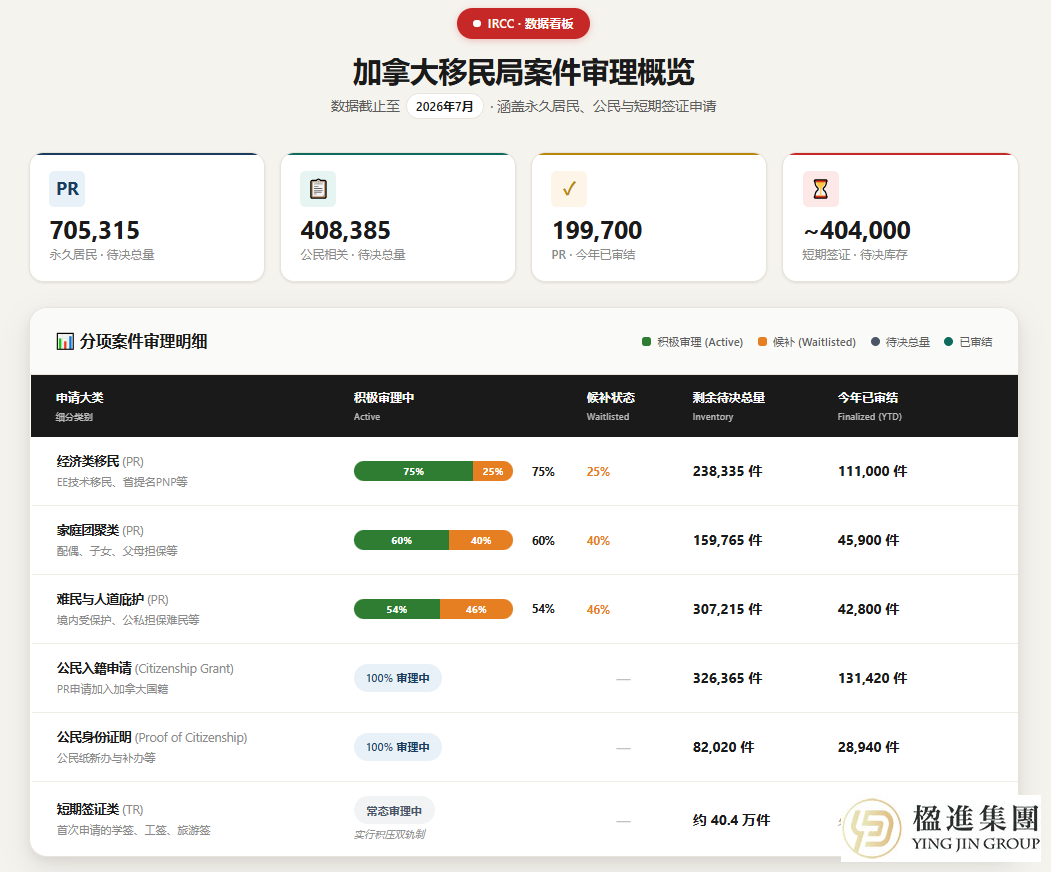This screenshot has width=1051, height=872.
Task: Click the 131,420 件 finalized value
Action: 872,678
